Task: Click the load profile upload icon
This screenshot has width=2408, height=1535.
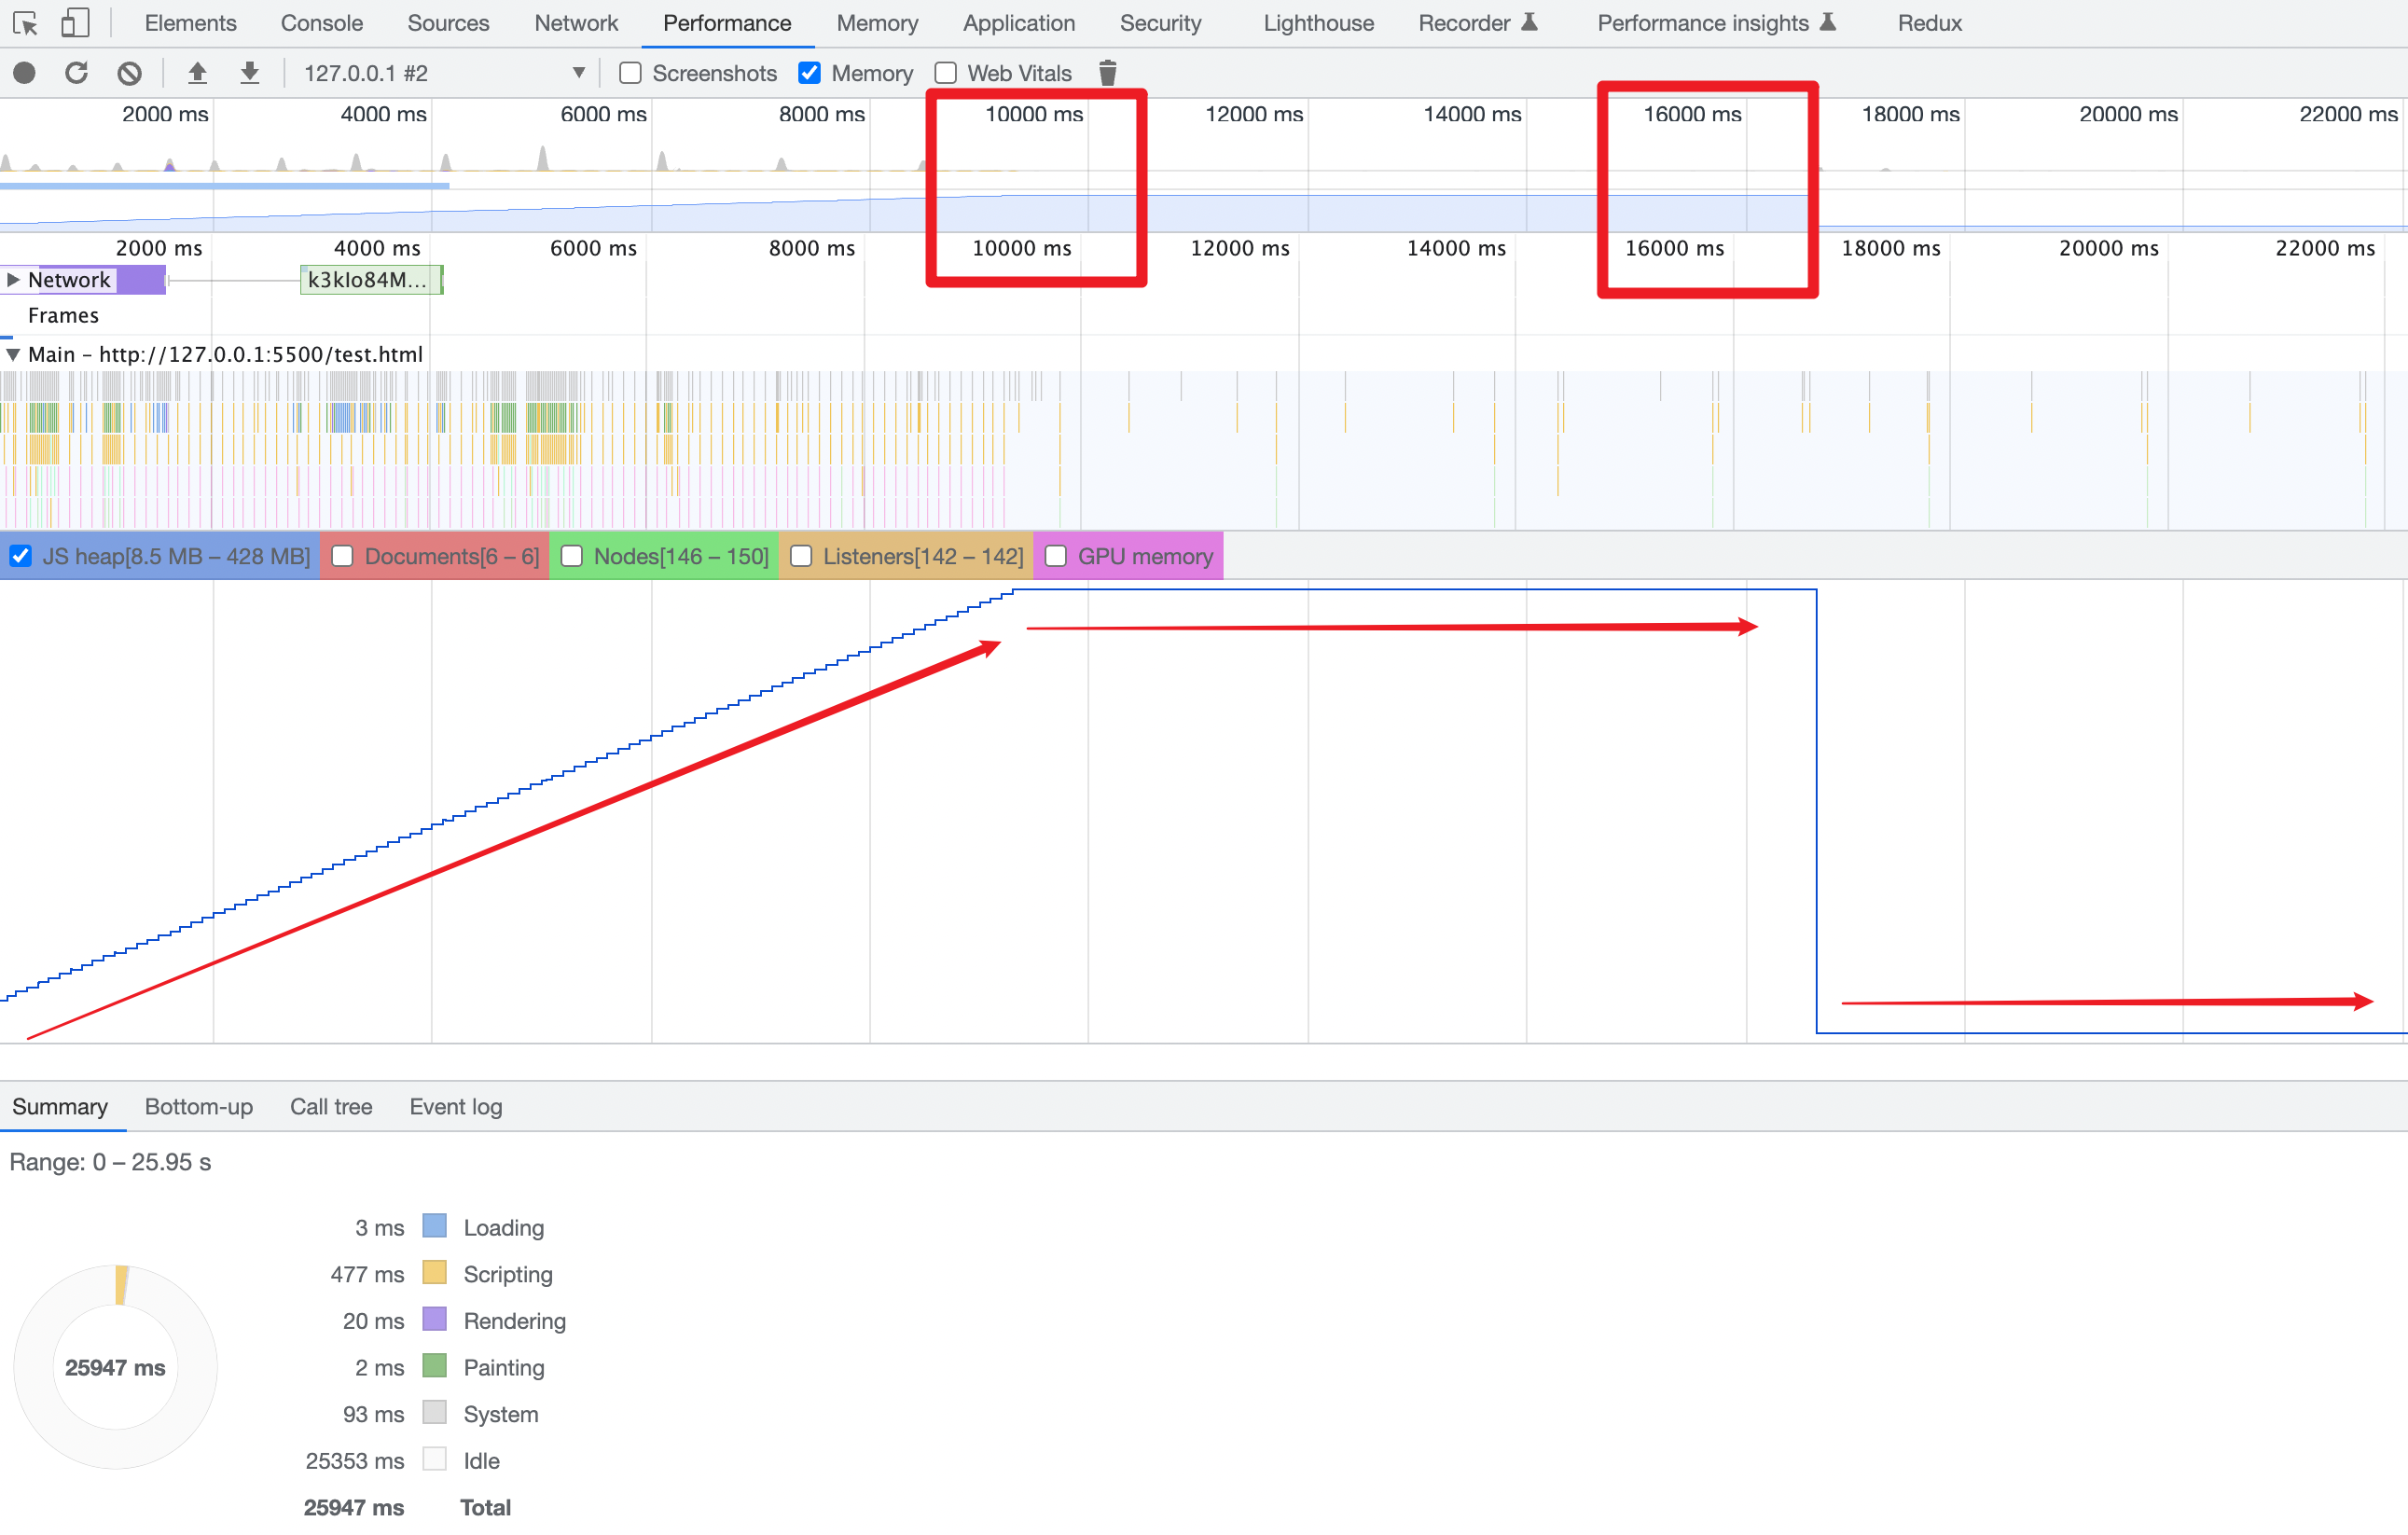Action: [197, 73]
